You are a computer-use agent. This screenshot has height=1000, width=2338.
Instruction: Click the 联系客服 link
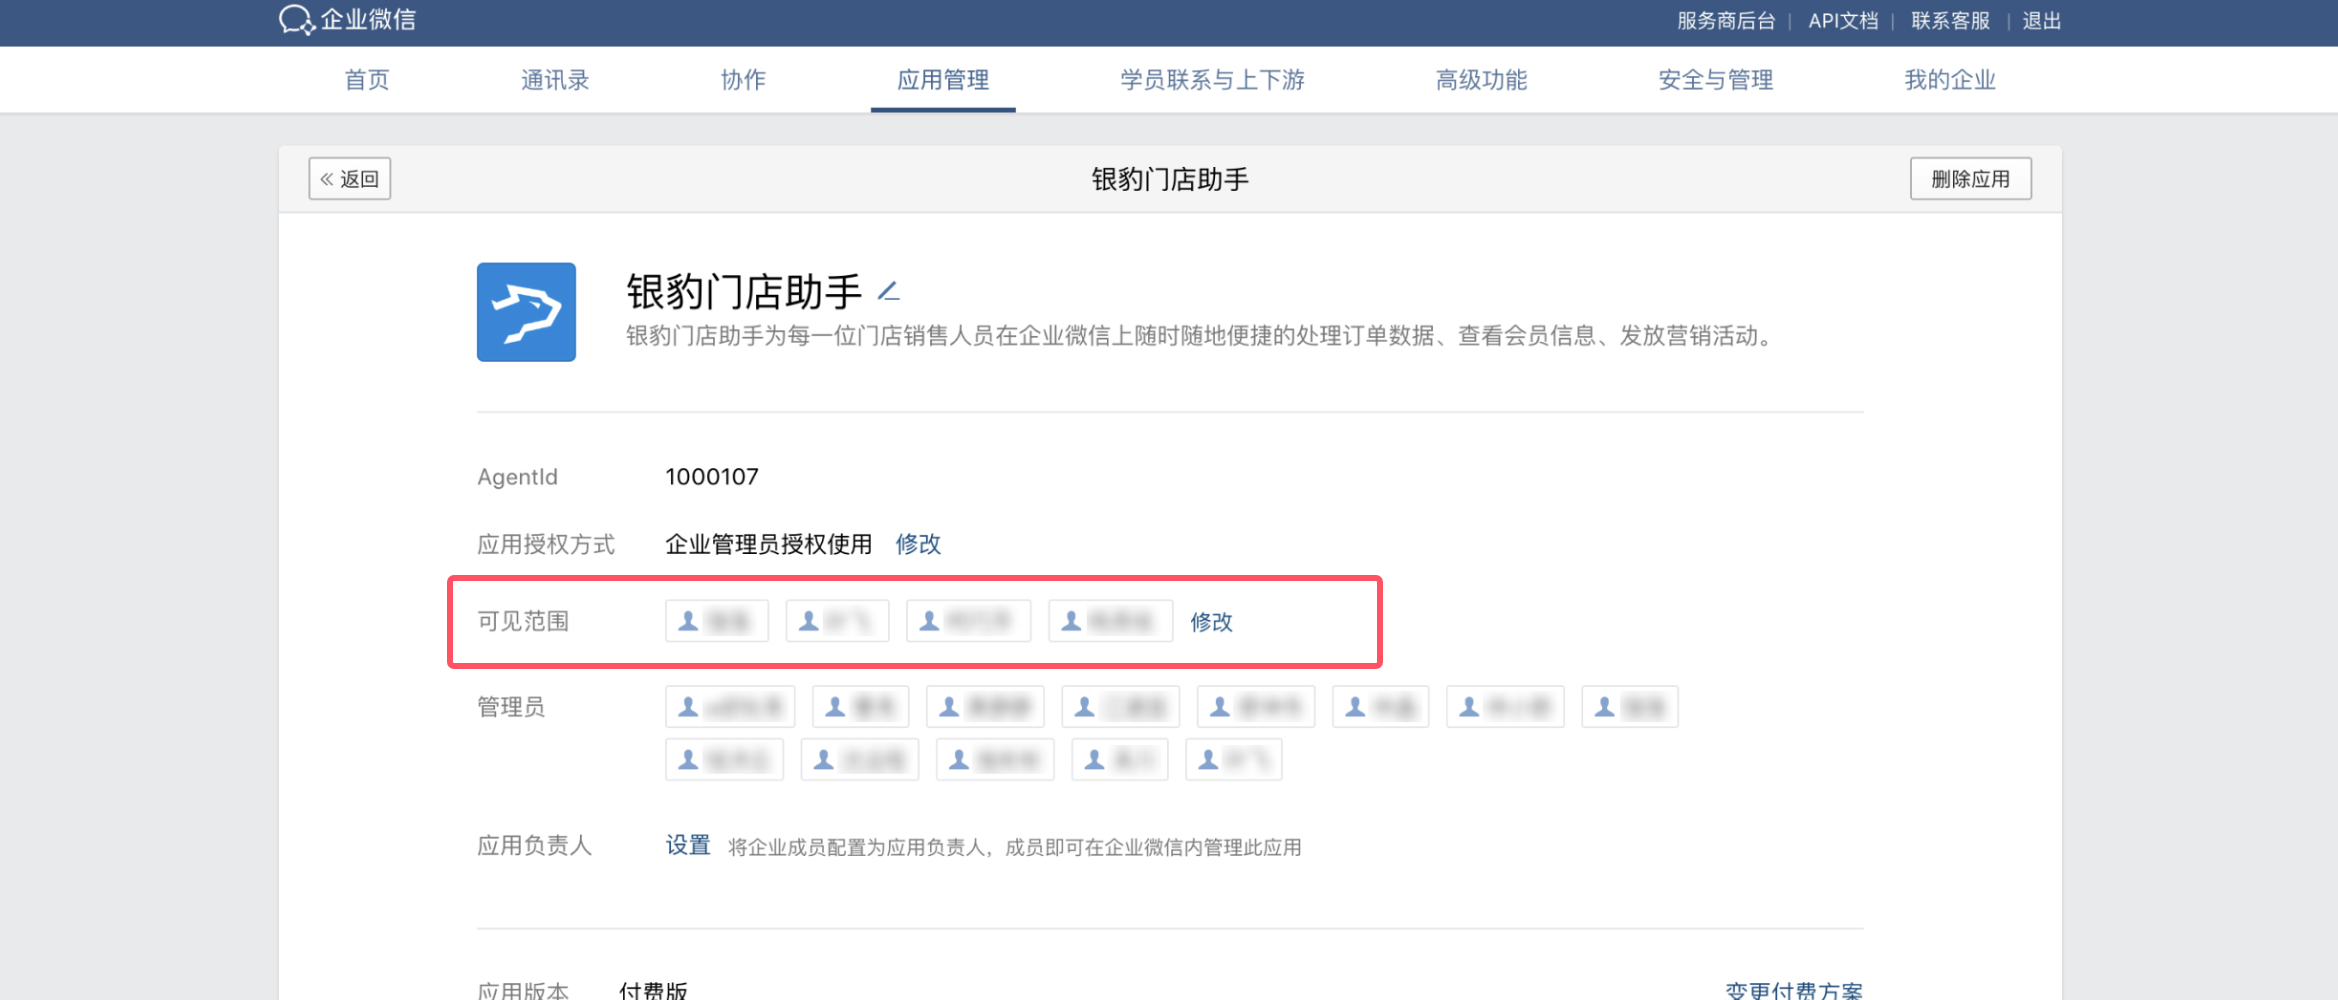coord(1950,21)
